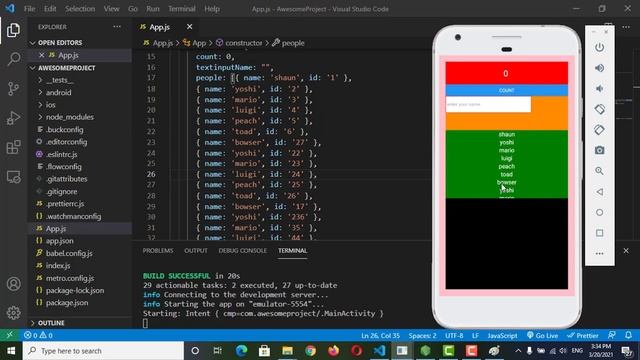Open editor more actions menu
The image size is (640, 360).
[x=626, y=27]
